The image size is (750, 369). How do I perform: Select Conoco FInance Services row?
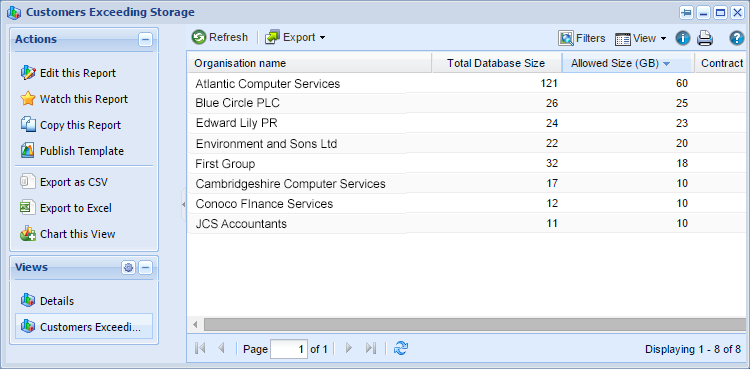(466, 203)
